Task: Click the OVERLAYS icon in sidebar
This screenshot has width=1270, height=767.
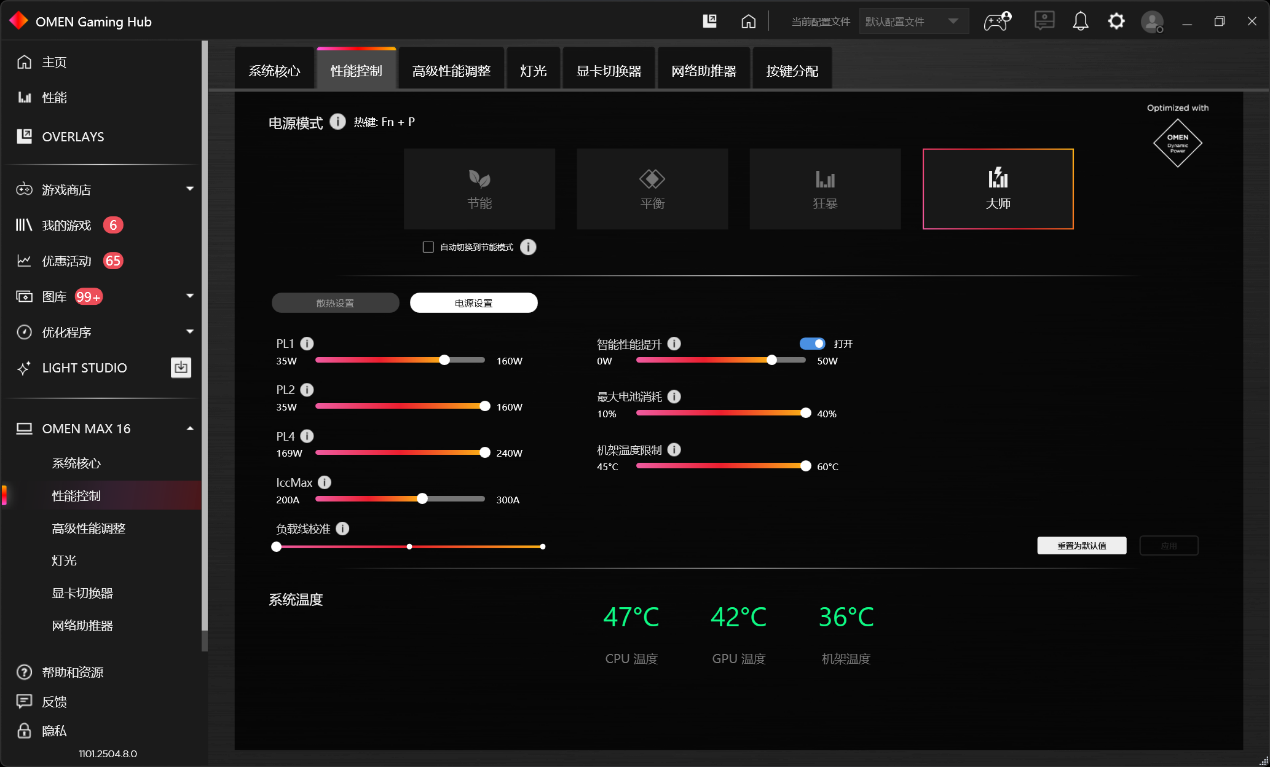Action: [x=24, y=136]
